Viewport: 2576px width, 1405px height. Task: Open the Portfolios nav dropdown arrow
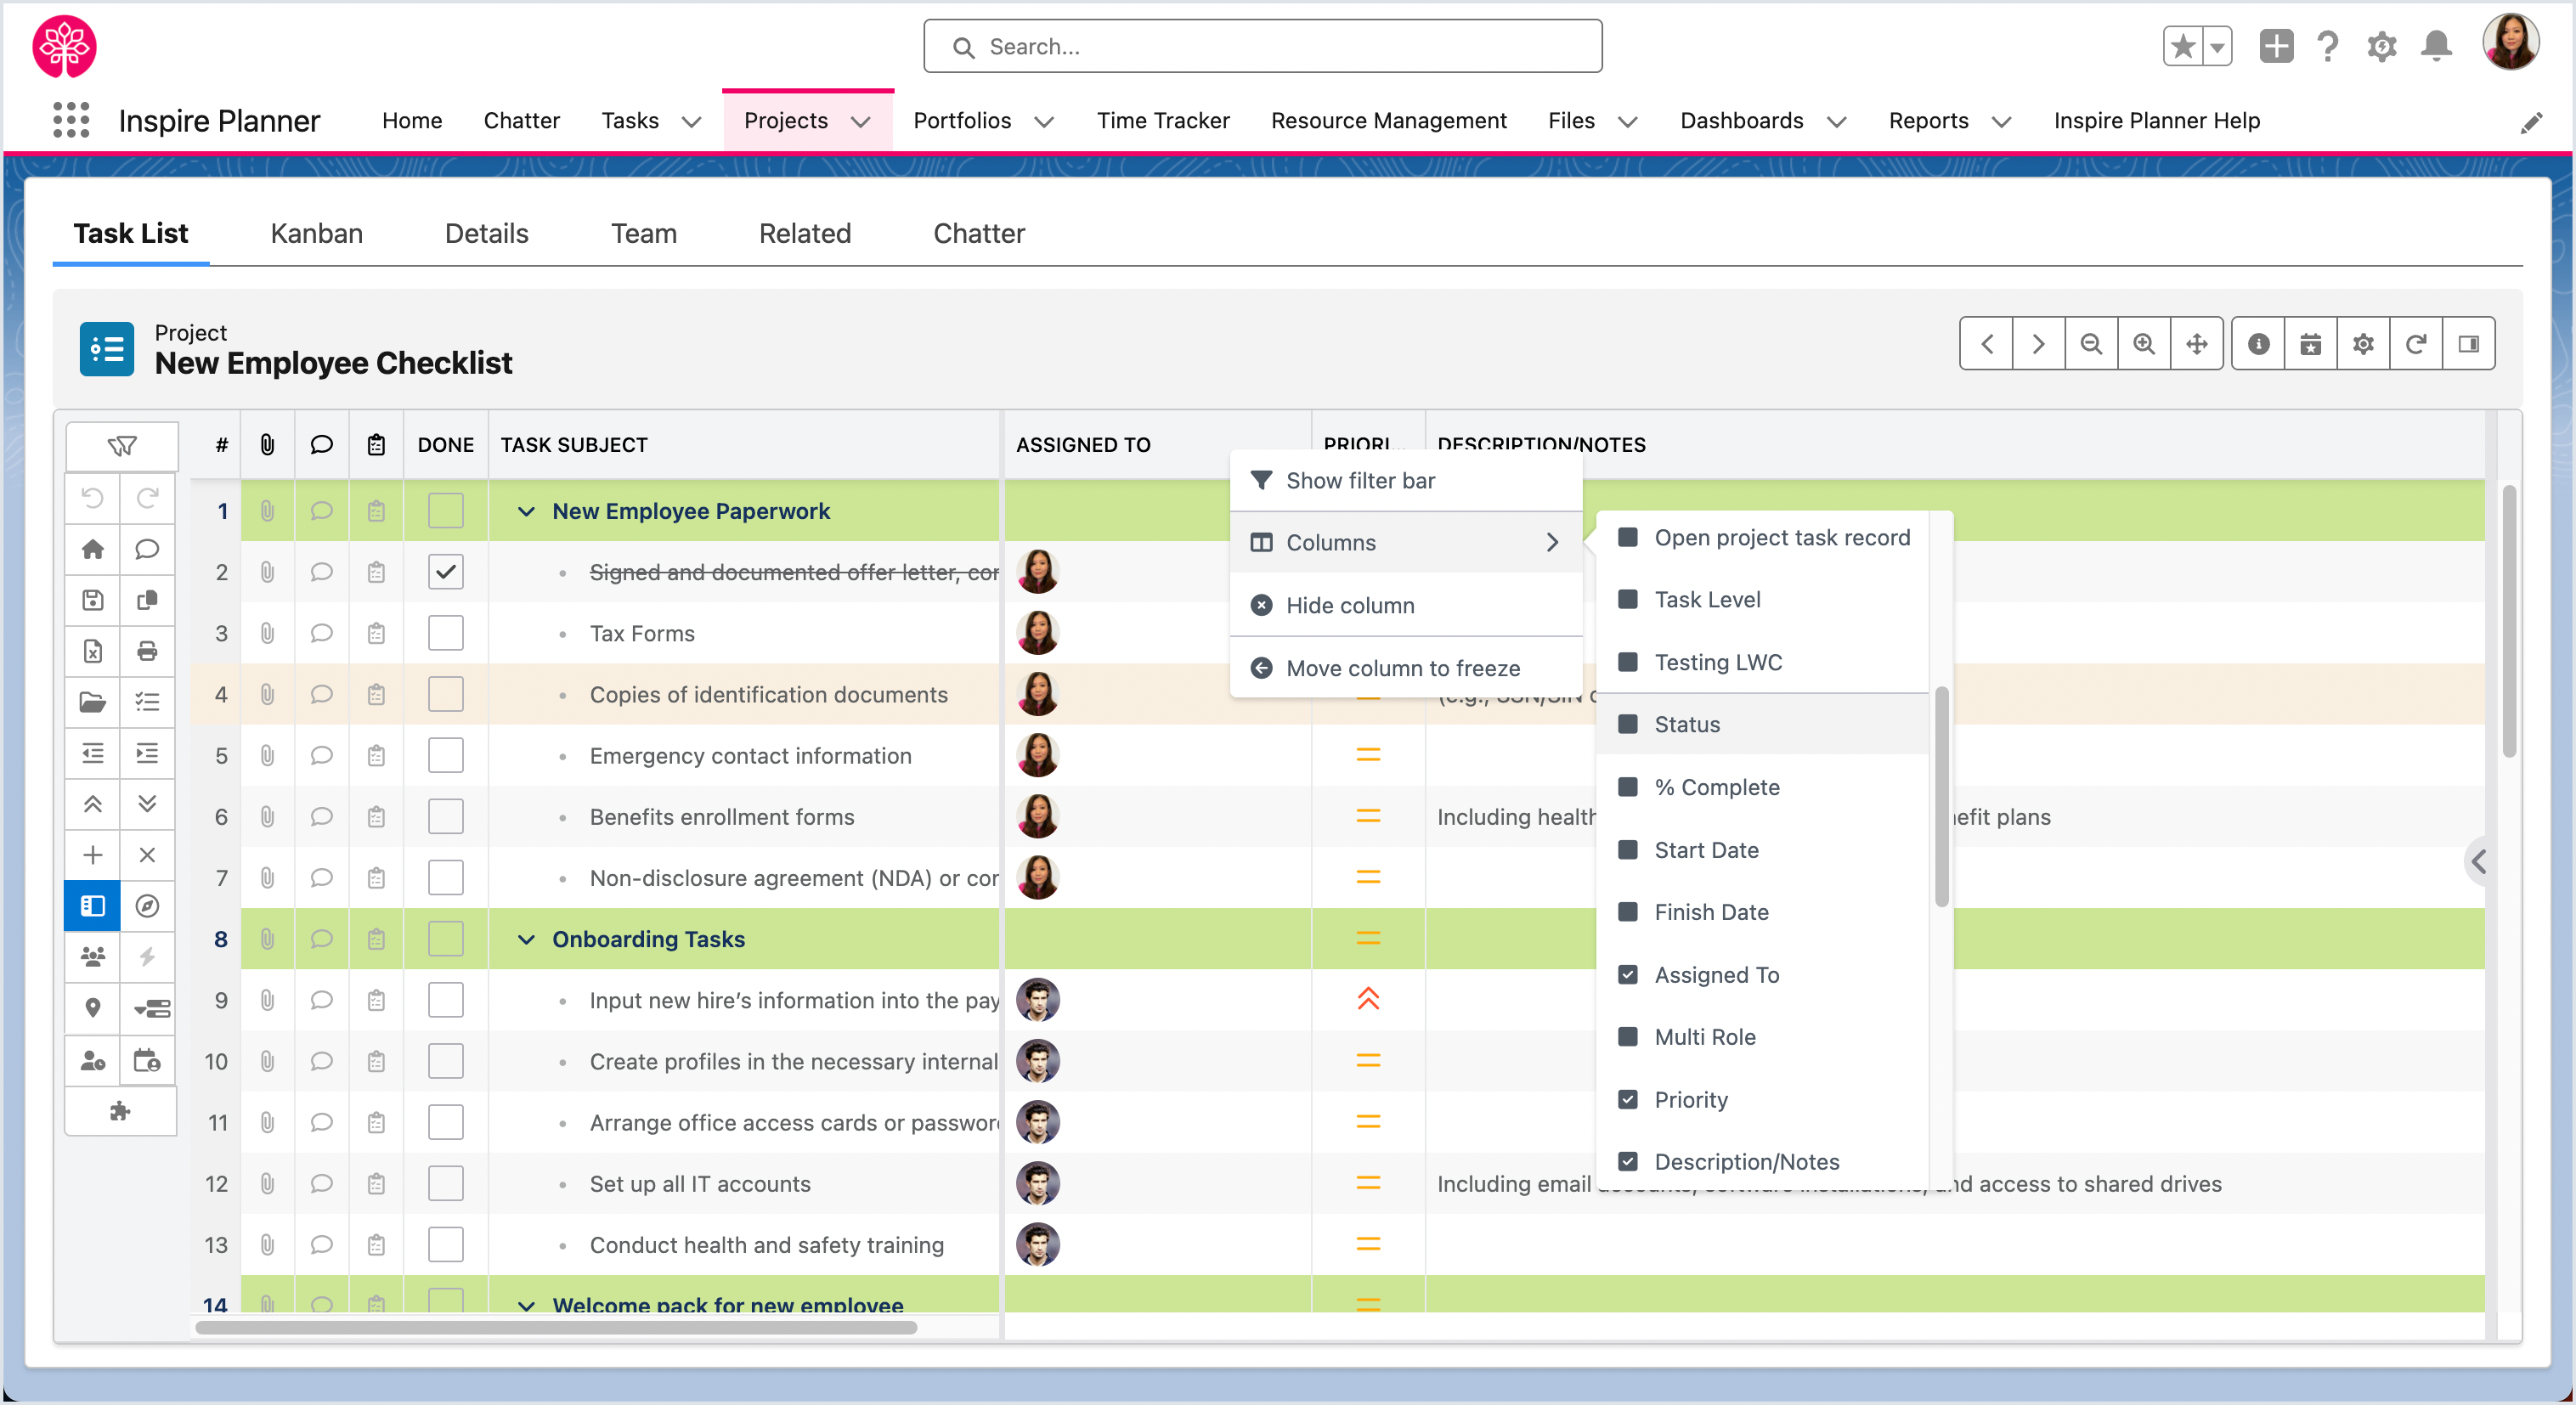[x=1044, y=121]
